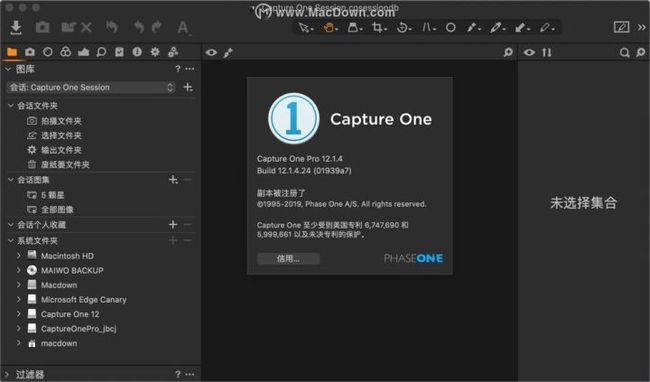Select the Rotate straighten tool

point(403,28)
